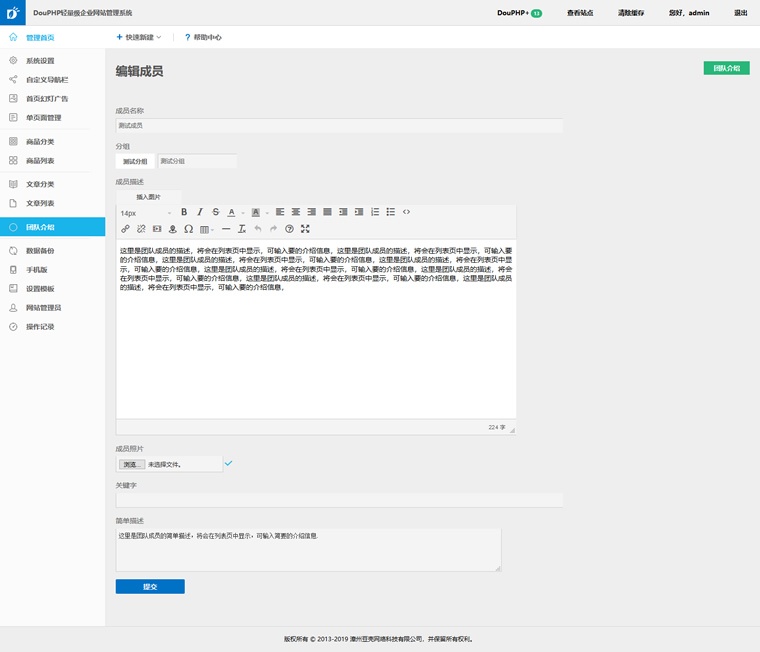Insert a special character (Omega icon)
The image size is (760, 652).
[189, 229]
